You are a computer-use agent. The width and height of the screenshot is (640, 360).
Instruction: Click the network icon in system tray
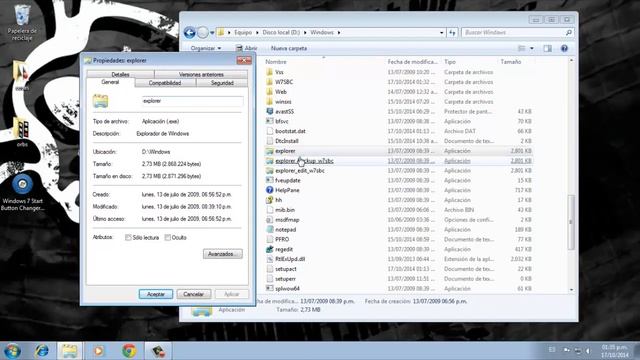click(x=578, y=350)
